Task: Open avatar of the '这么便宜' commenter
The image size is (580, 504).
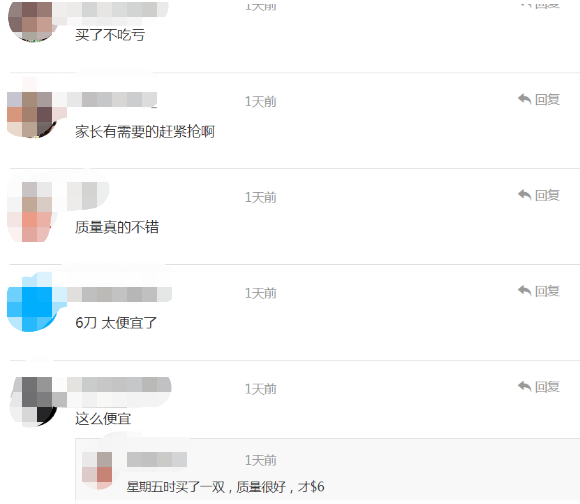Action: point(34,402)
